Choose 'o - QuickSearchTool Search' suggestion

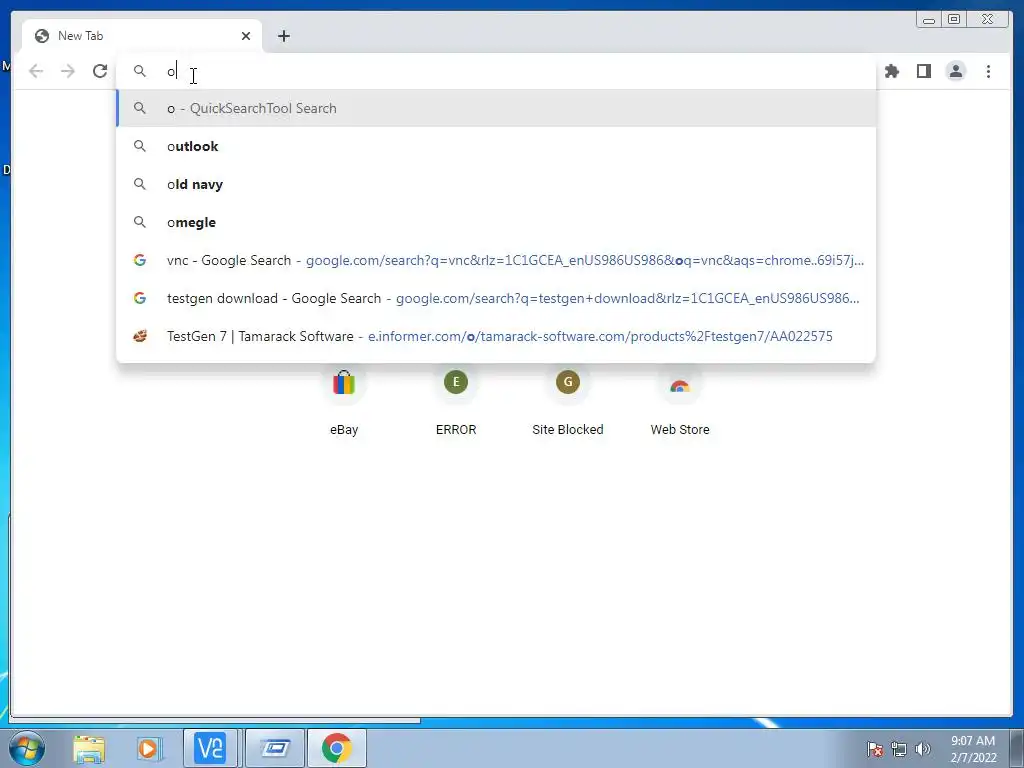[x=496, y=108]
